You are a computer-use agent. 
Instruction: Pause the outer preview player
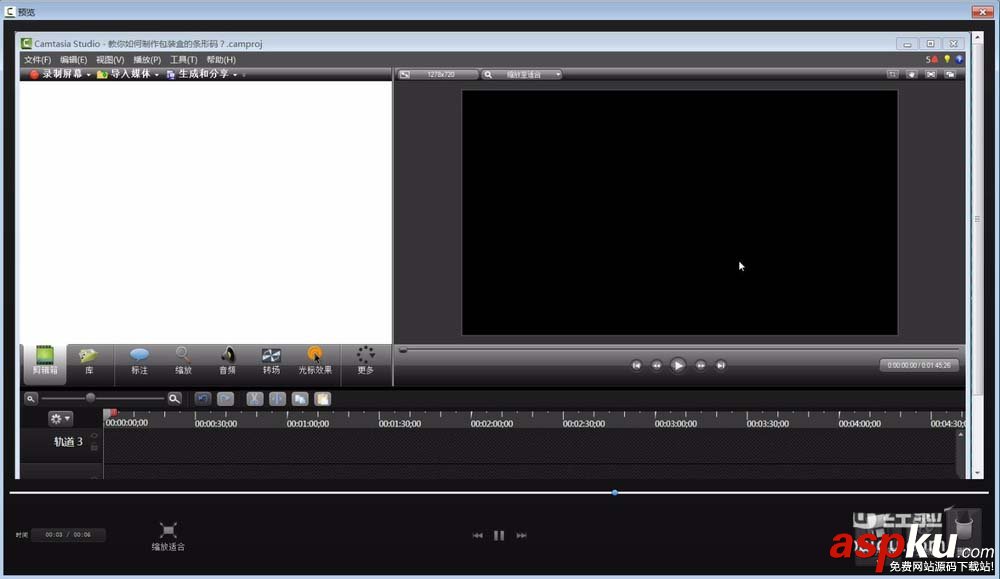pos(499,536)
